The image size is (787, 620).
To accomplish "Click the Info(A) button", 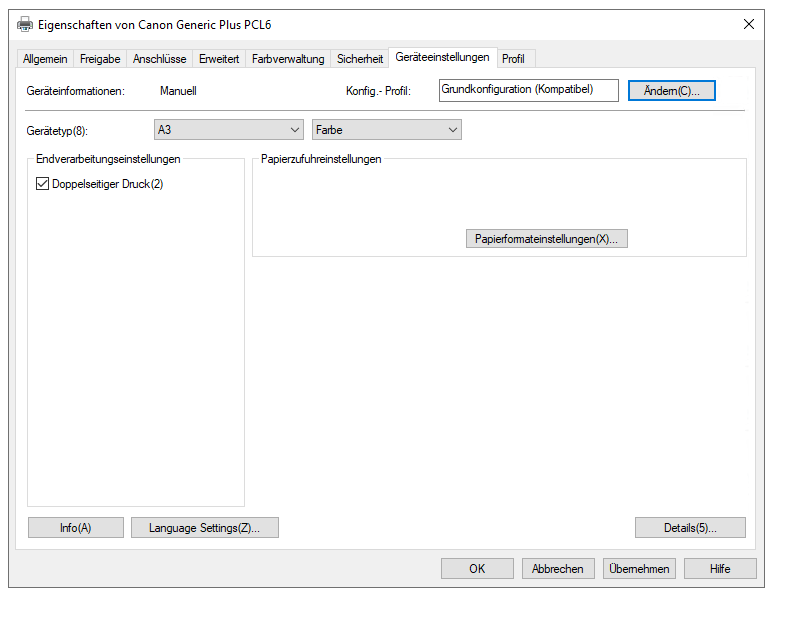I will (76, 528).
